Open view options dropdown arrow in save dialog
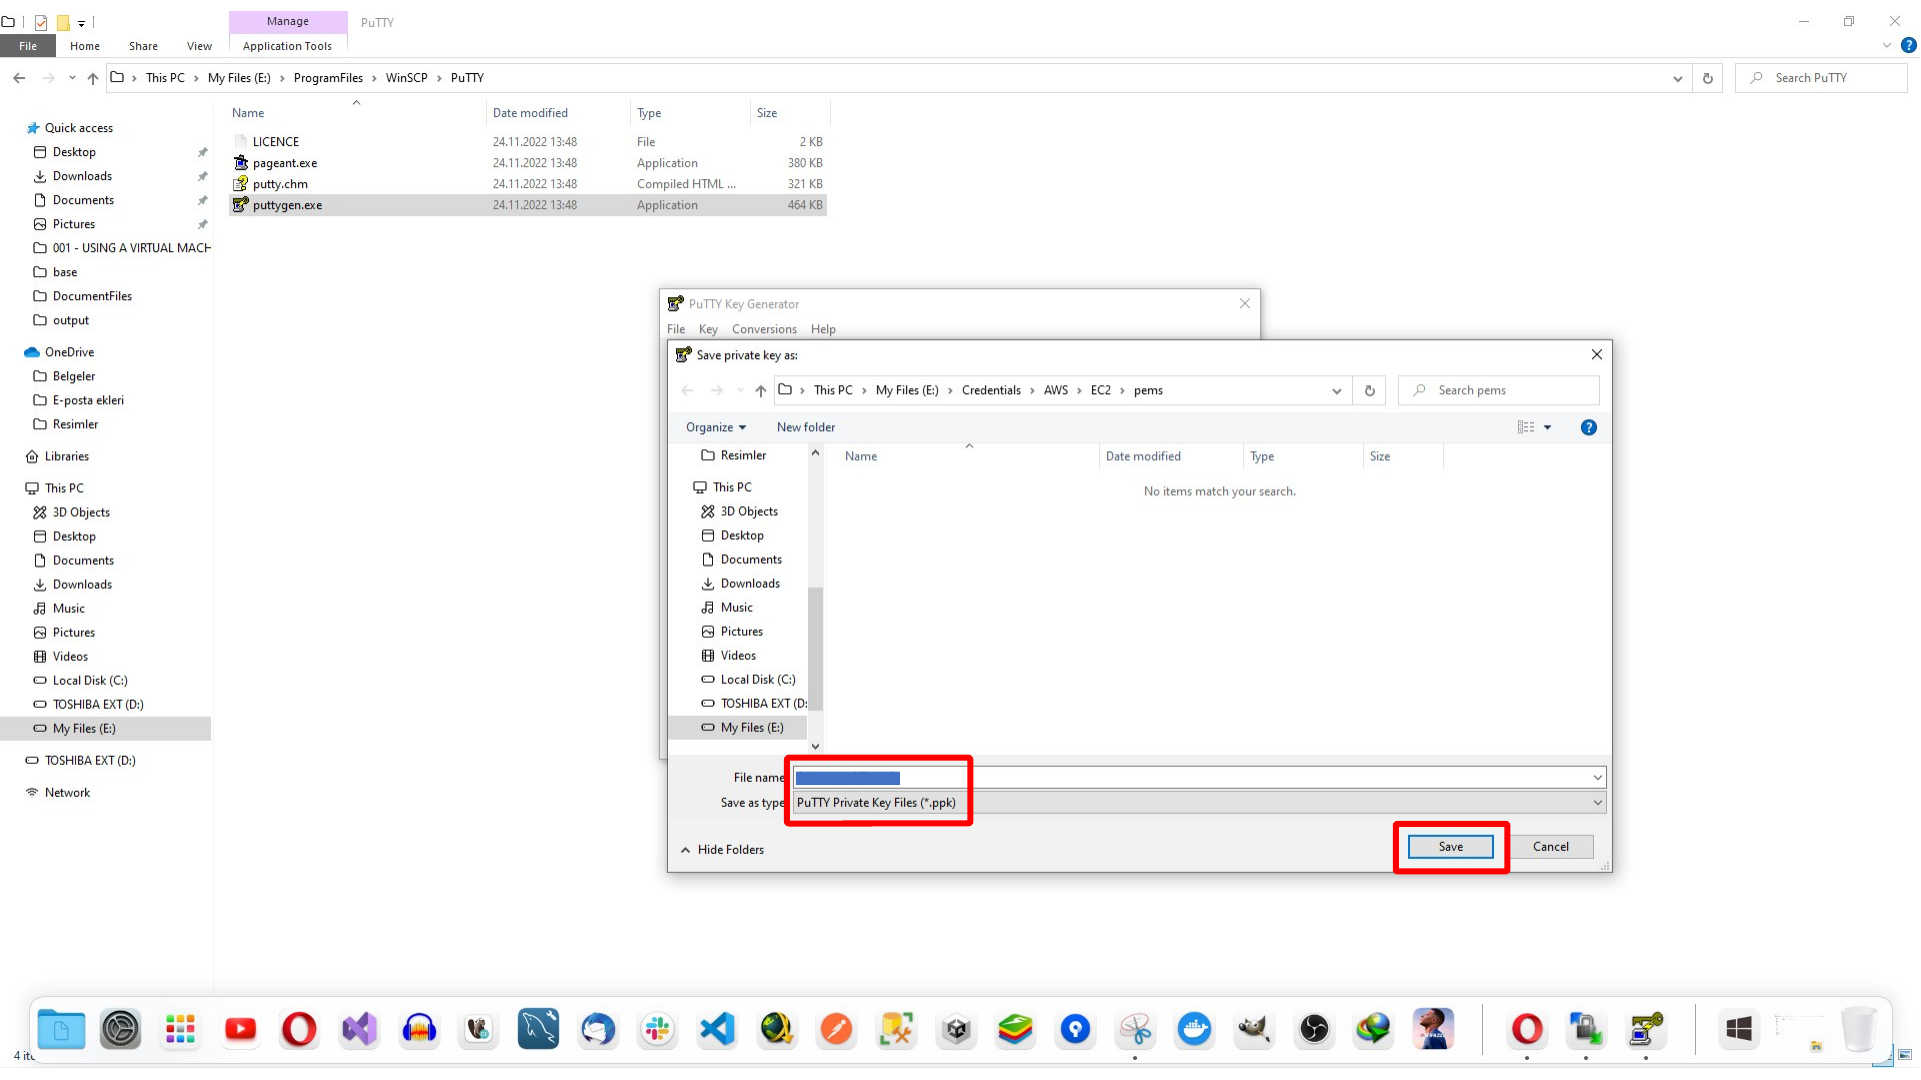This screenshot has width=1921, height=1080. pos(1547,427)
